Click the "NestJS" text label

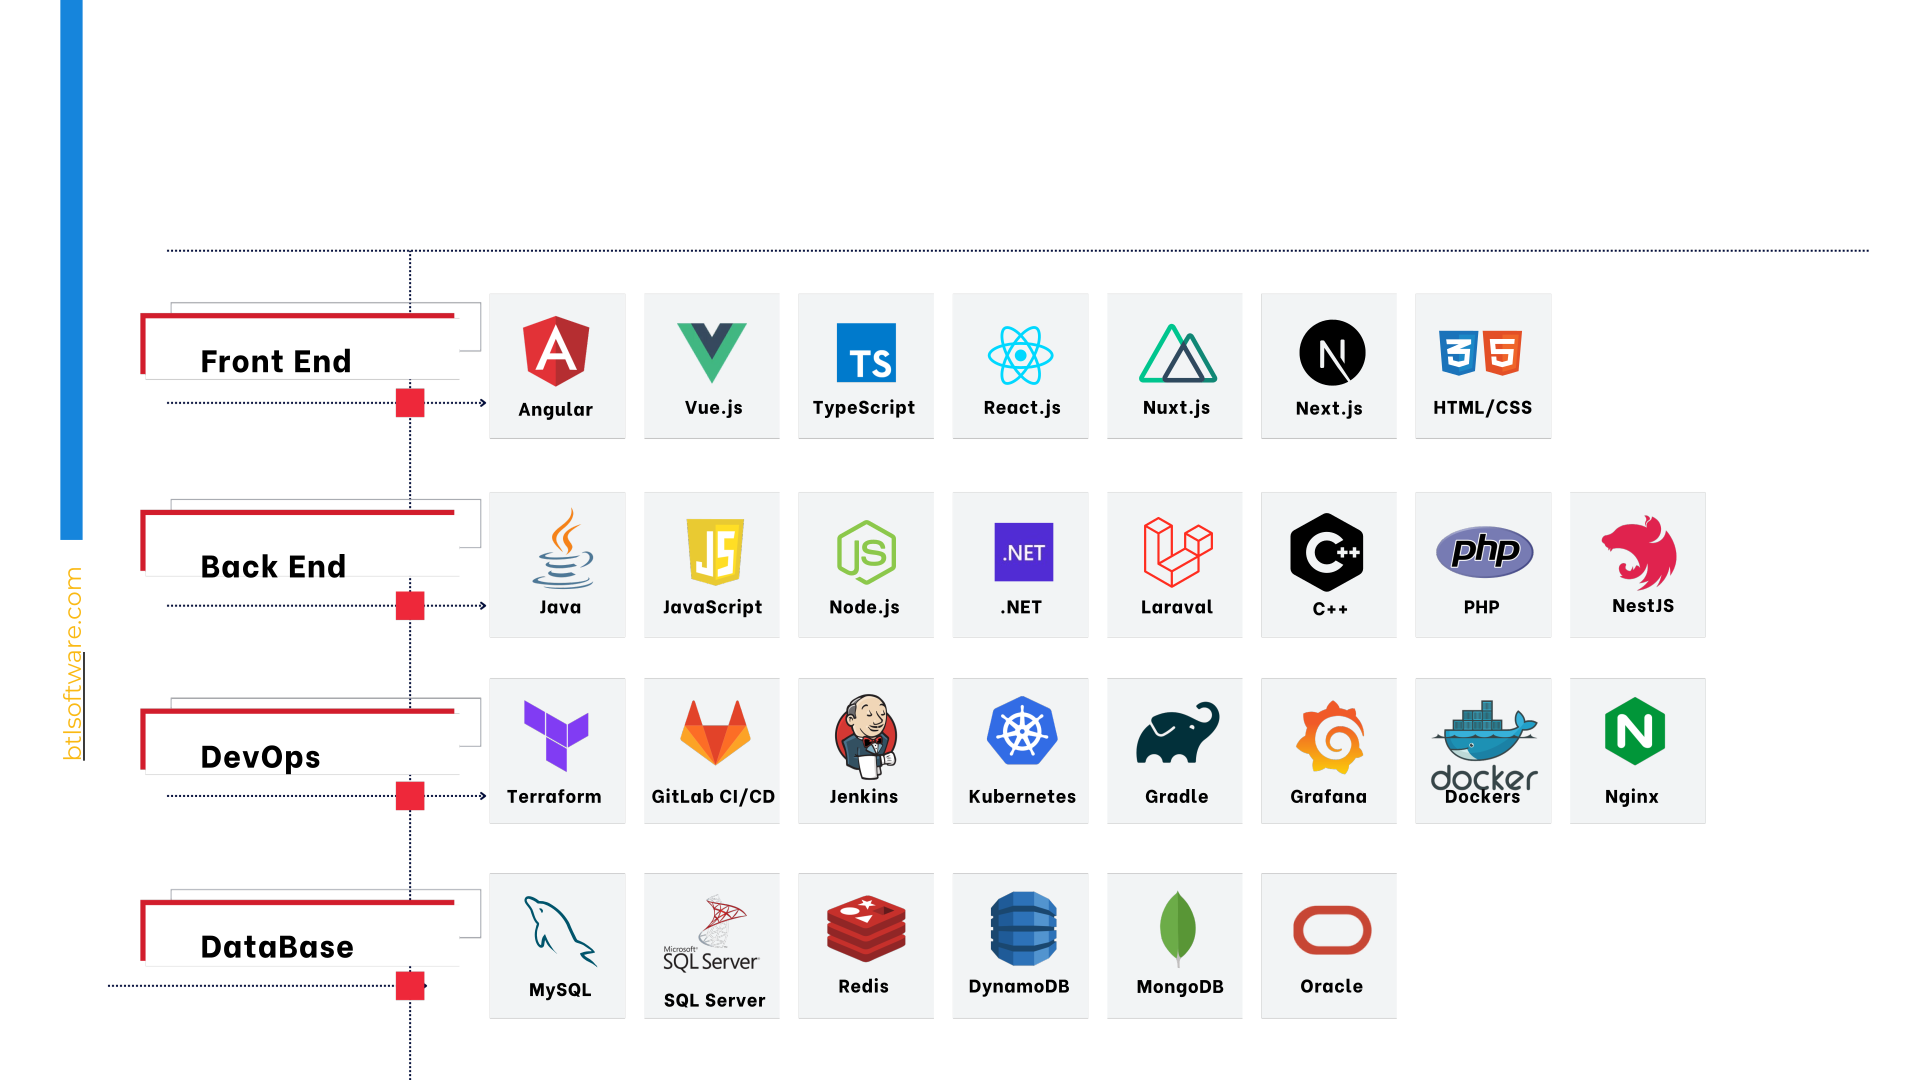pyautogui.click(x=1643, y=606)
